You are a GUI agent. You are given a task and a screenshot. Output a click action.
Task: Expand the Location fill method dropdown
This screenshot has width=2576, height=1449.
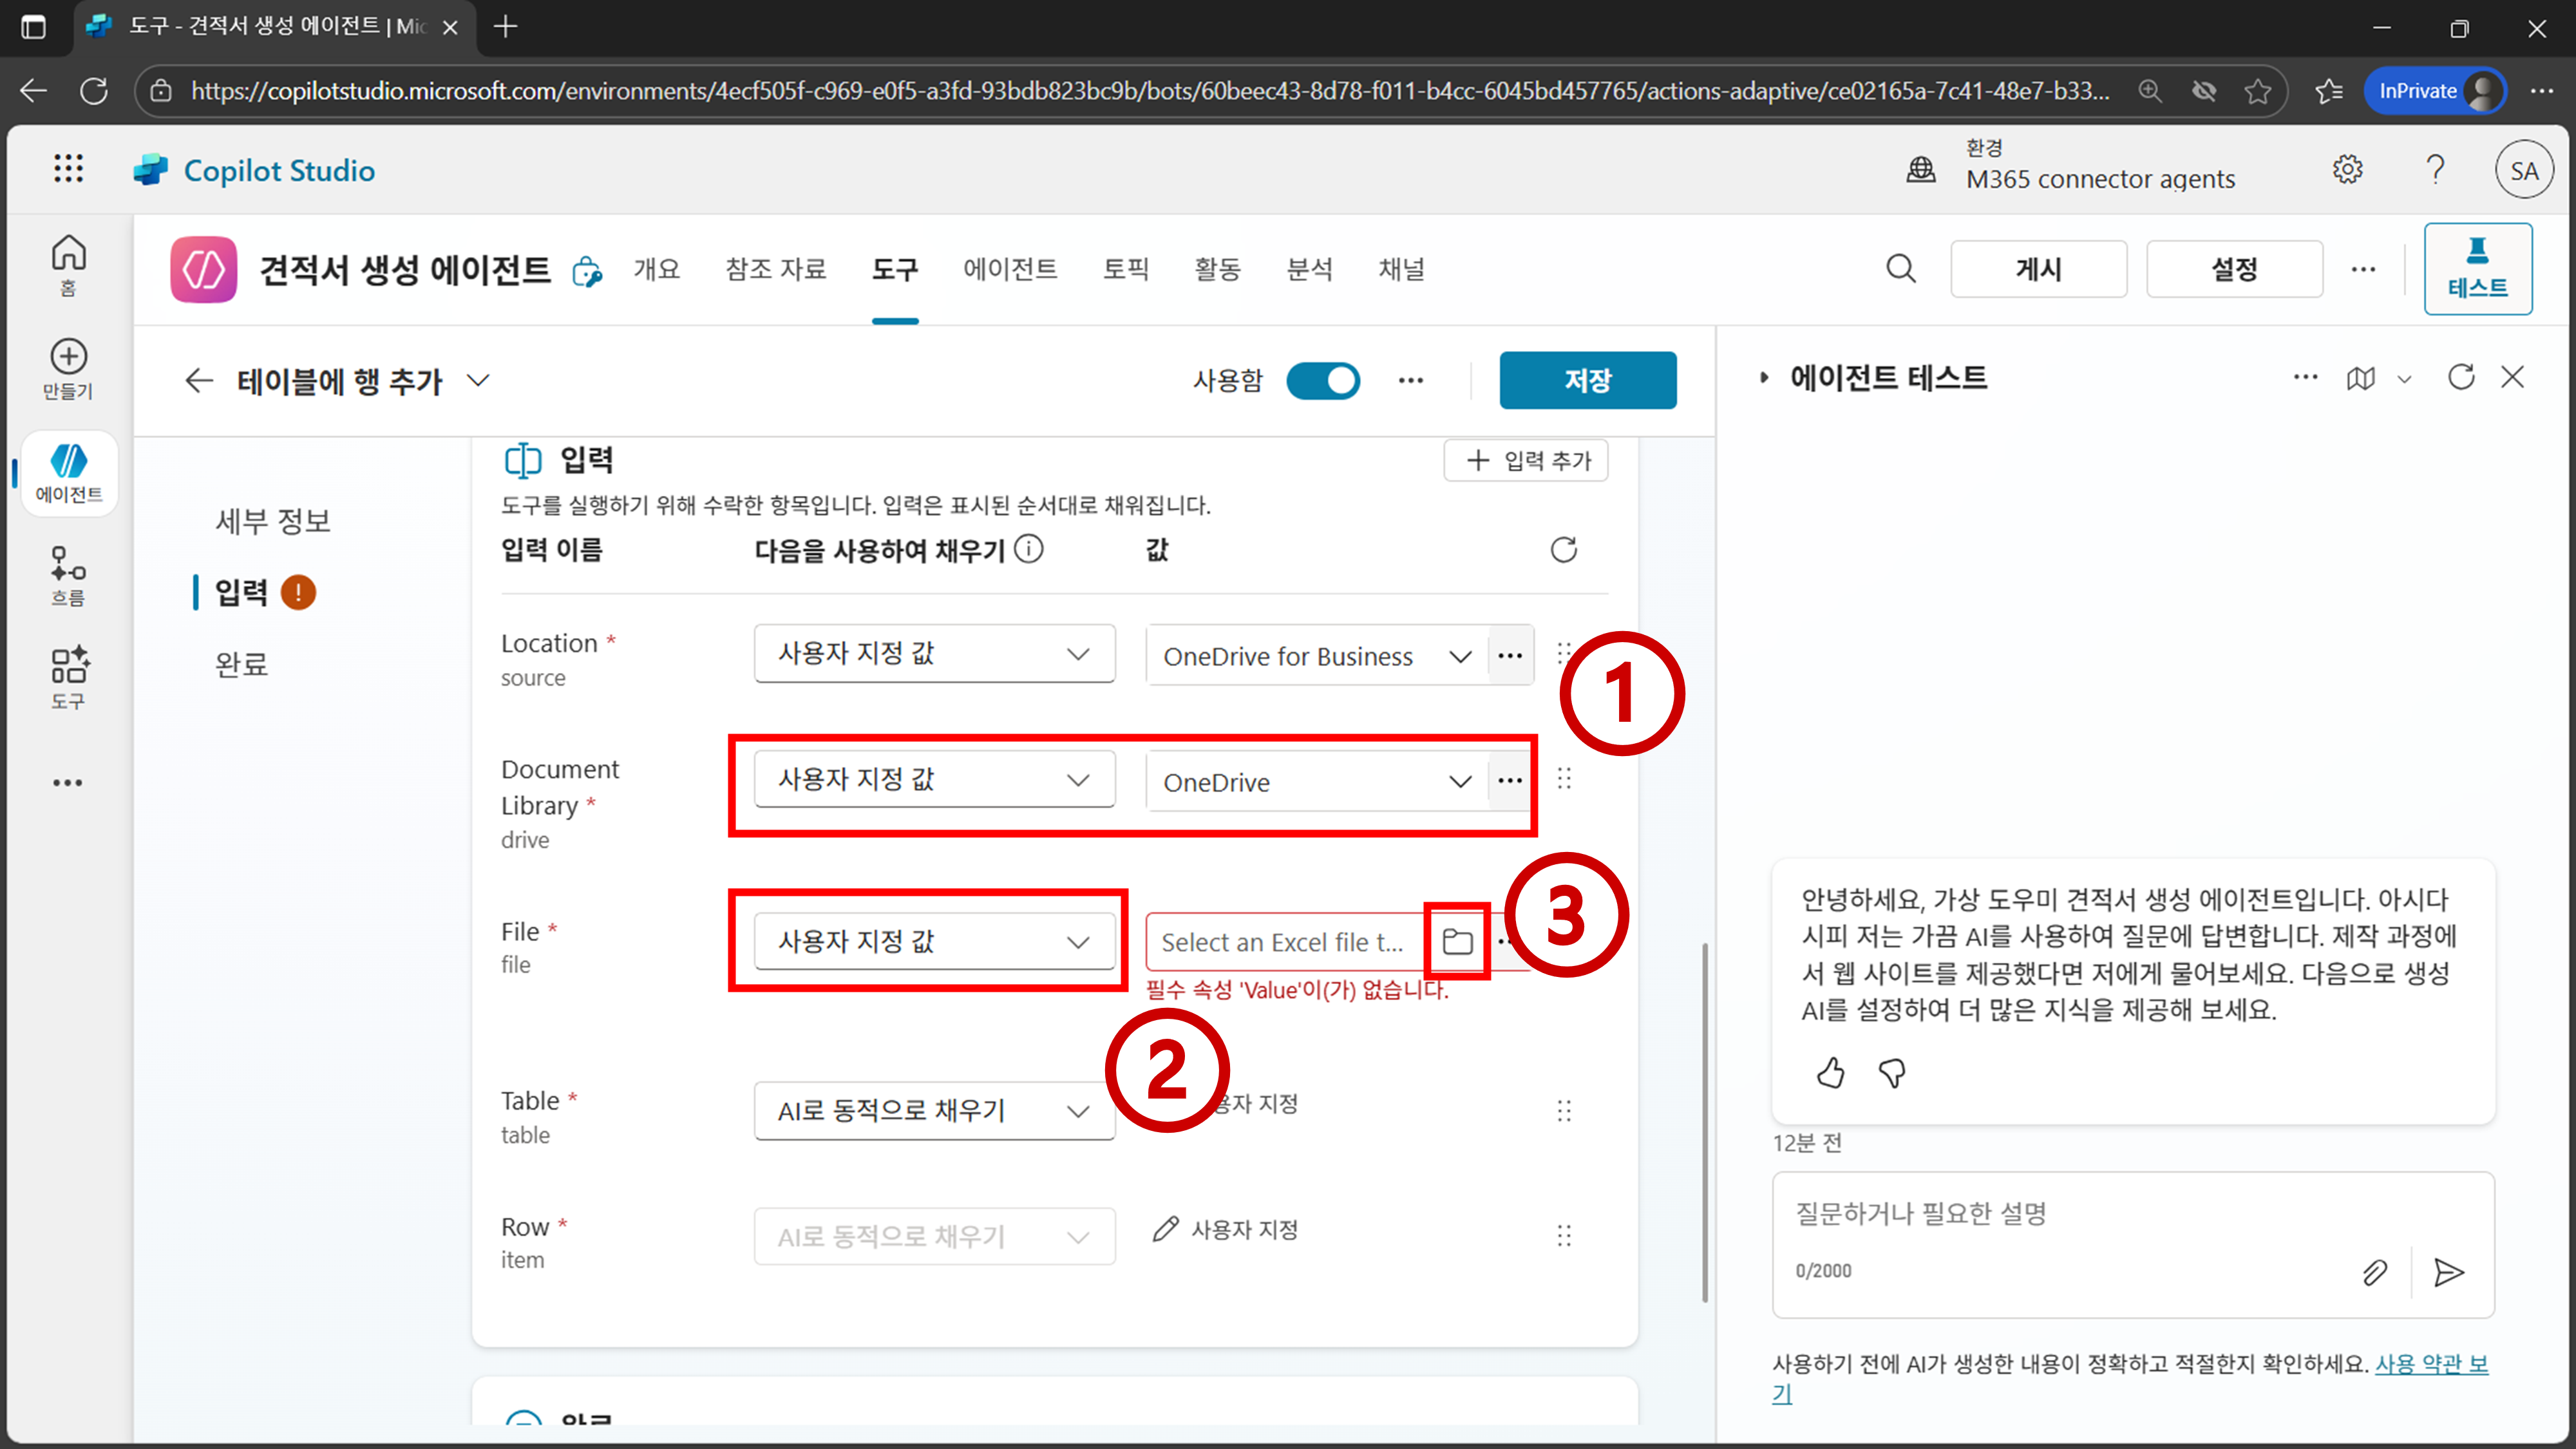click(934, 654)
